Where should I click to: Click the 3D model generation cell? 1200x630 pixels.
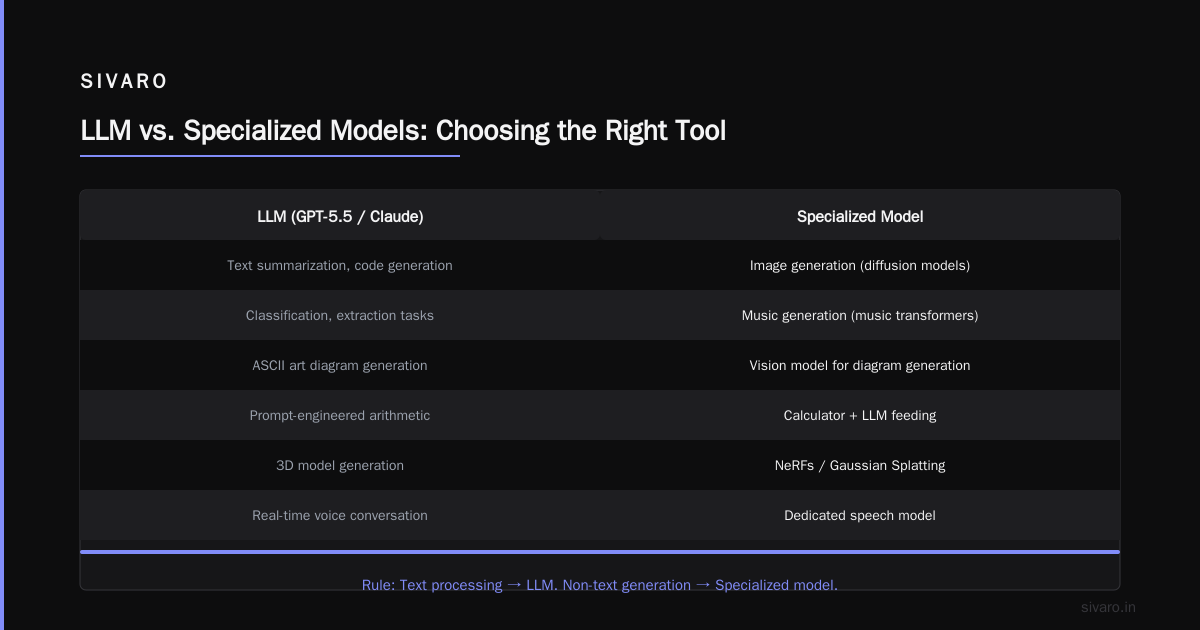point(340,465)
